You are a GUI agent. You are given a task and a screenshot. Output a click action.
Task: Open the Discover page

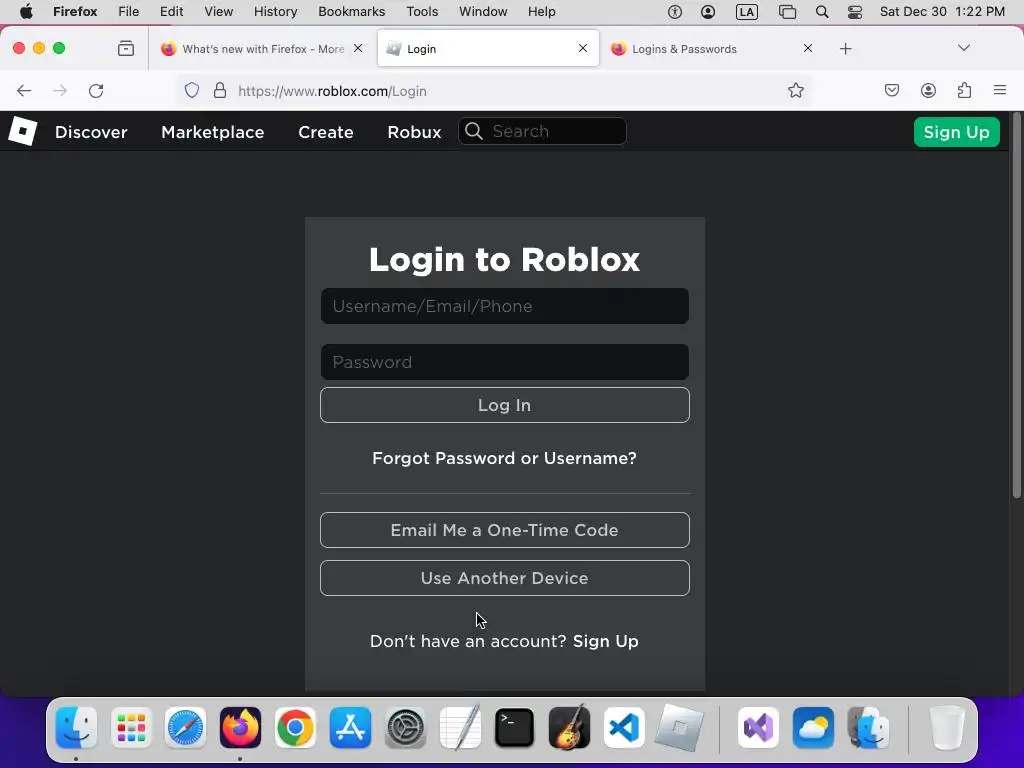click(91, 132)
